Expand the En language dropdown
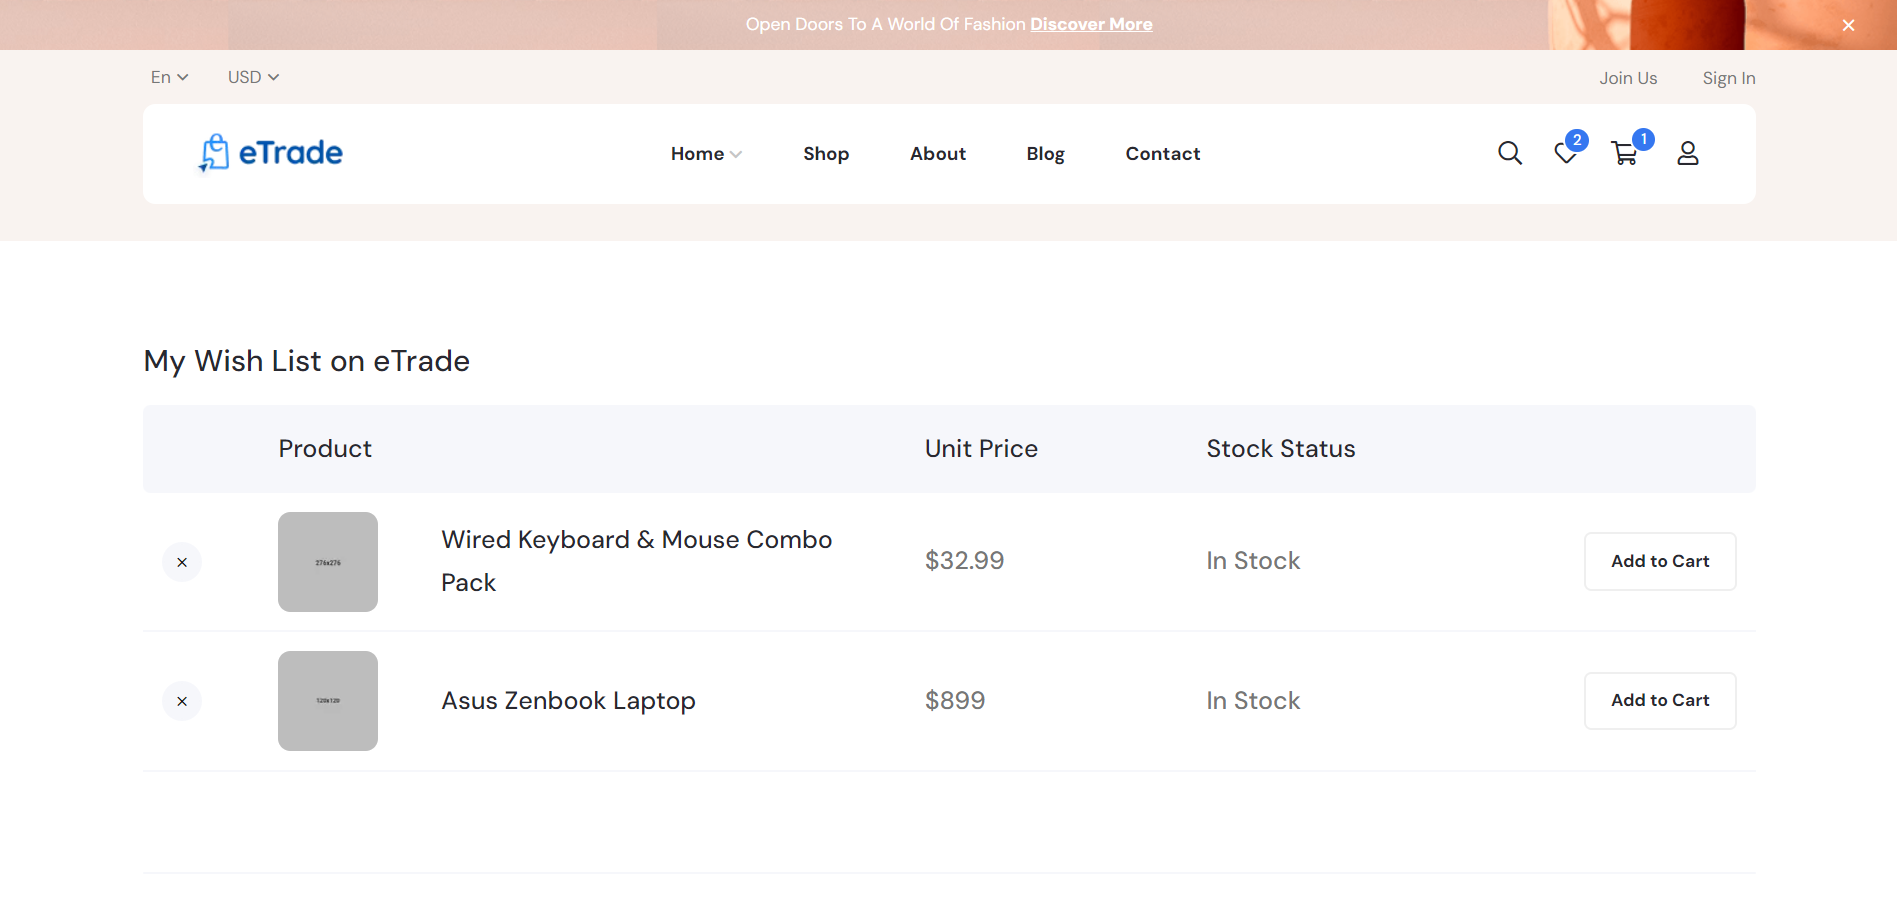The width and height of the screenshot is (1897, 917). point(169,77)
